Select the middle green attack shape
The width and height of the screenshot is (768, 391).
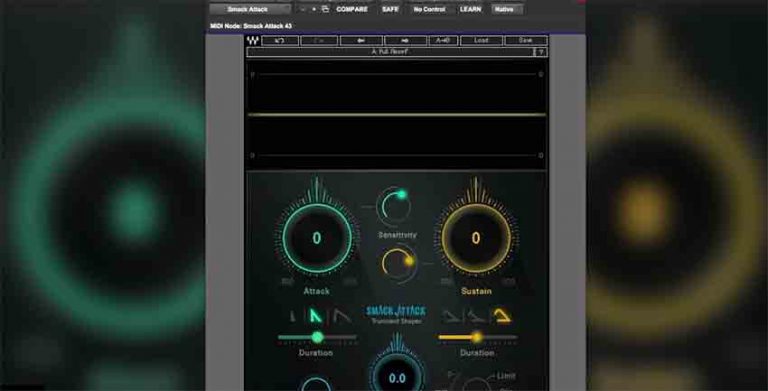pyautogui.click(x=315, y=316)
